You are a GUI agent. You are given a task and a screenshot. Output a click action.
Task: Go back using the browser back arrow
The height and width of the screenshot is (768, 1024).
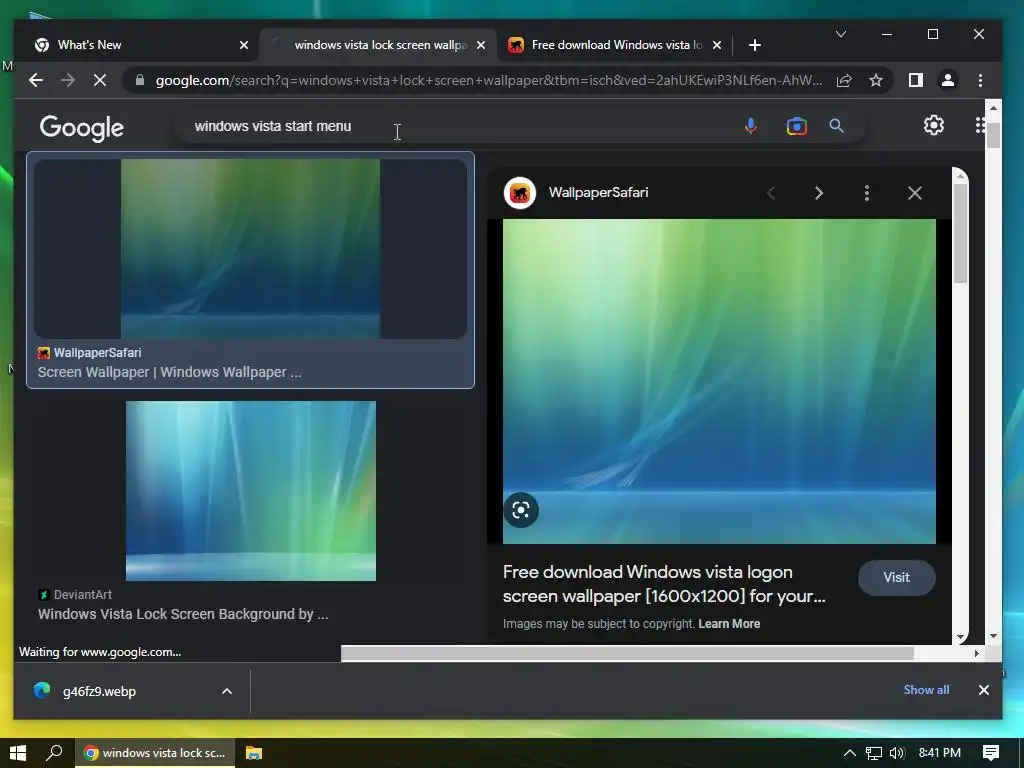36,80
